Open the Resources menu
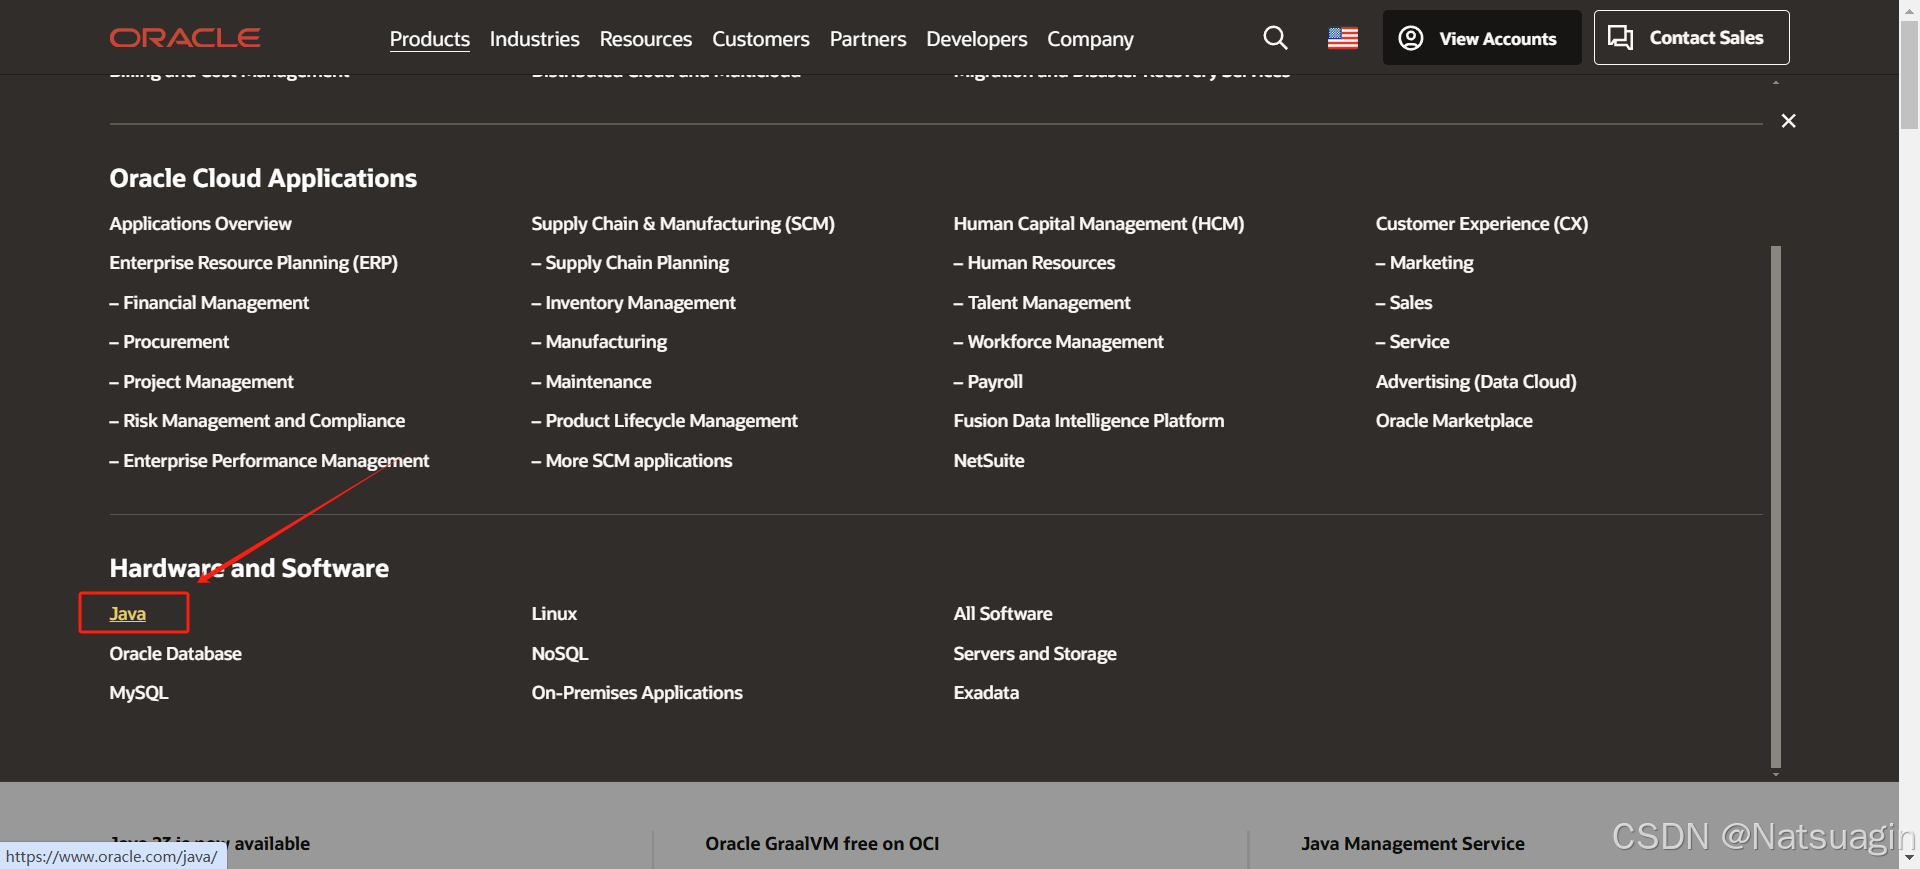This screenshot has height=869, width=1920. (645, 39)
